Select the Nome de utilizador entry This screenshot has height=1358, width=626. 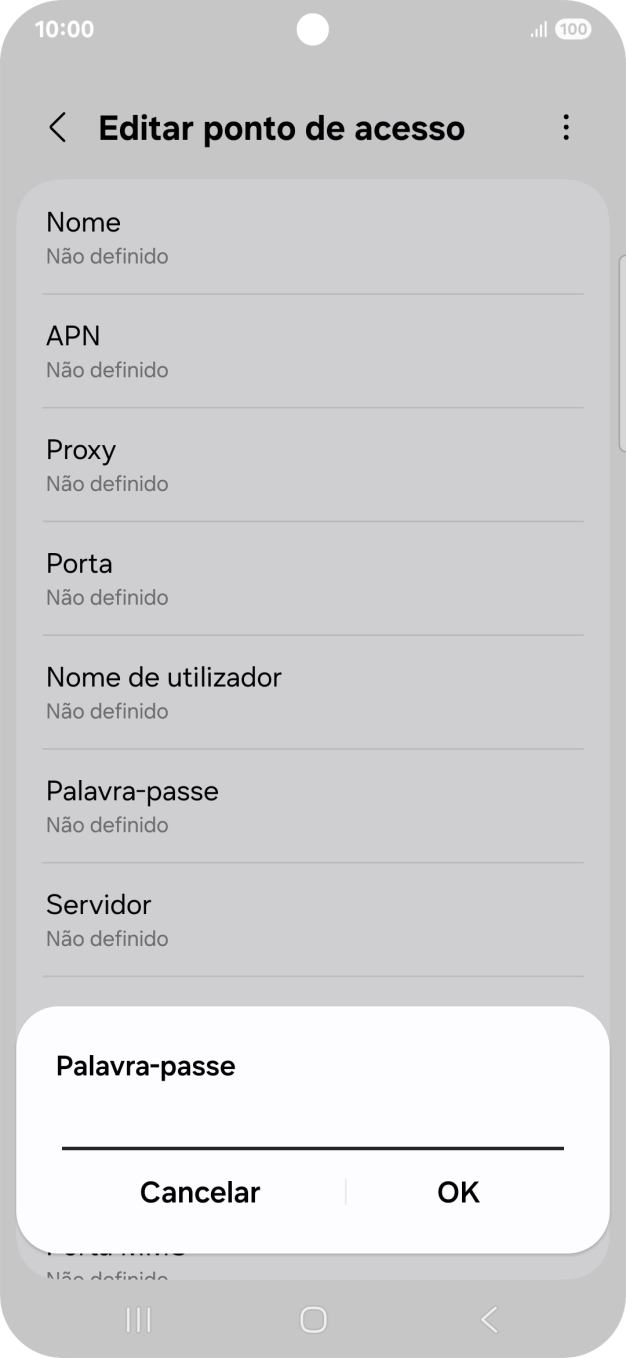coord(313,692)
